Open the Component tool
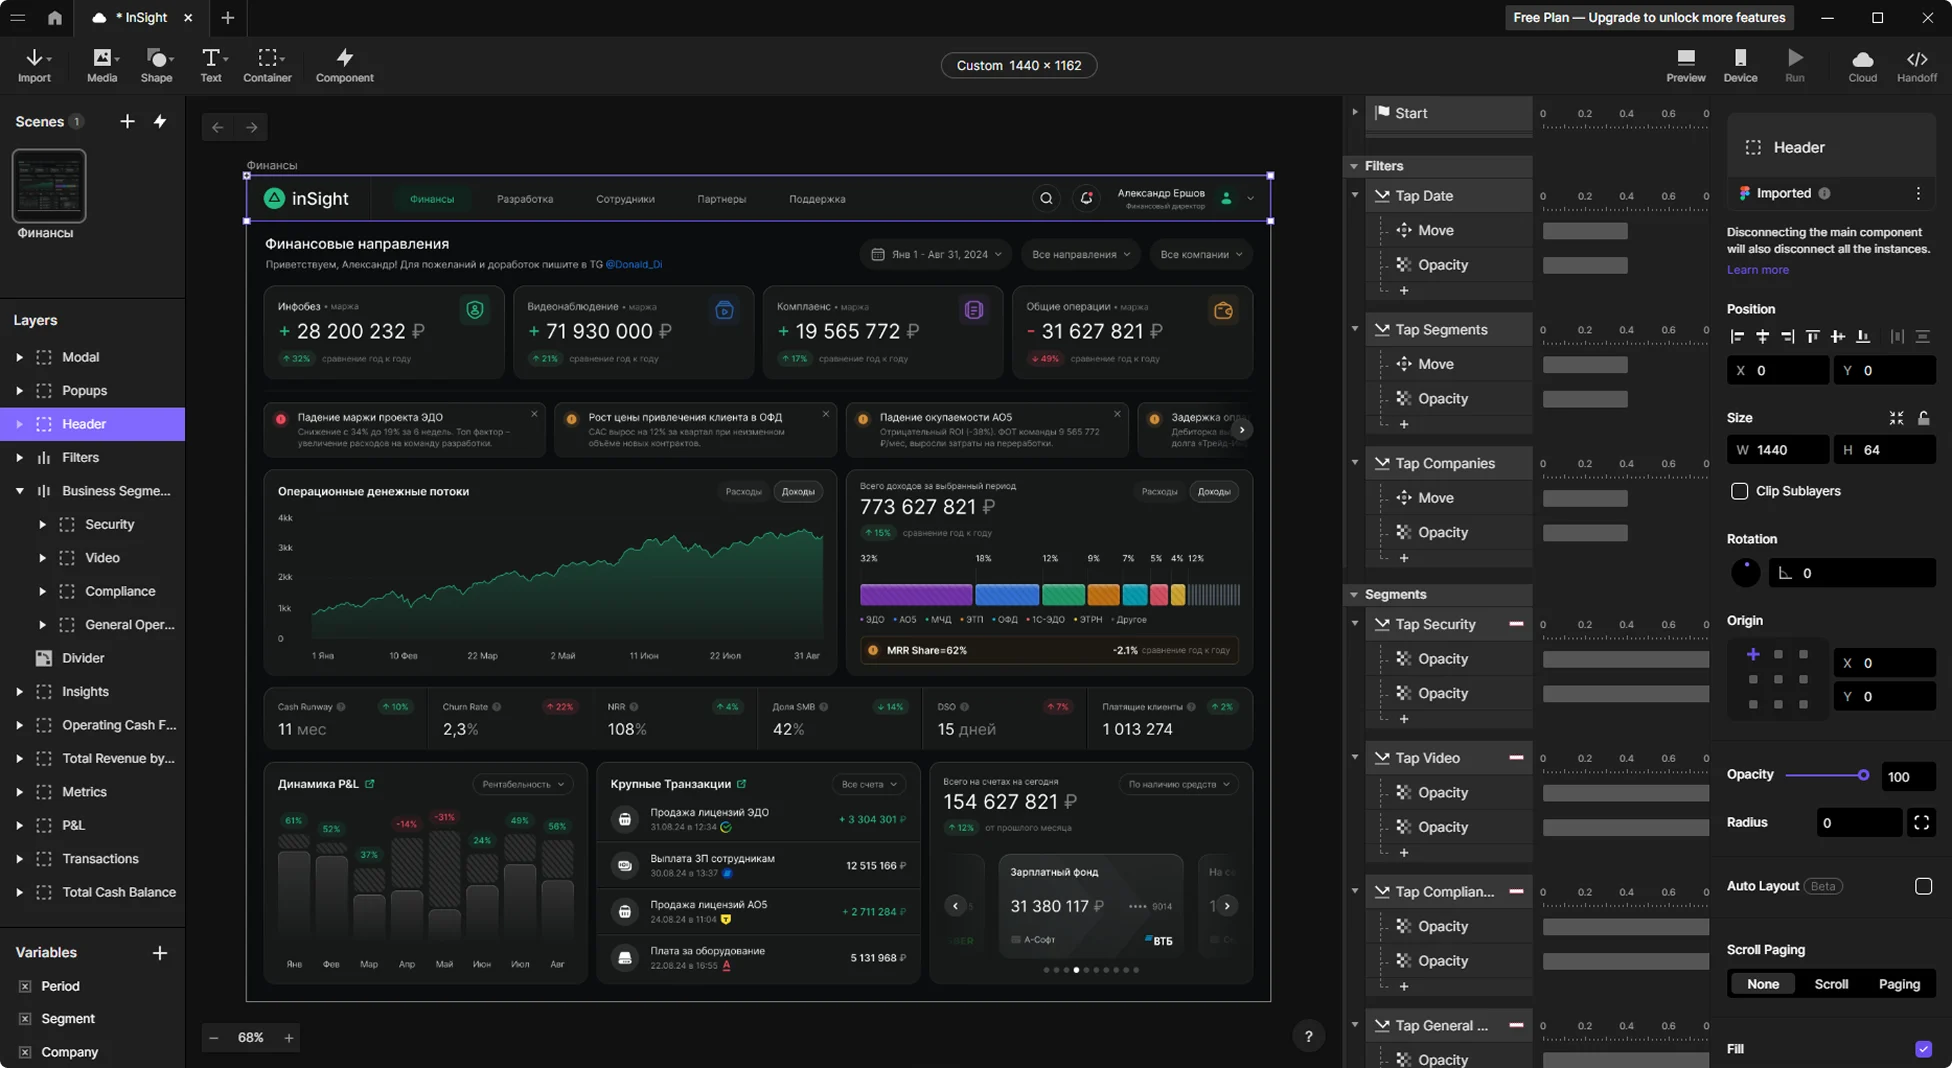1952x1068 pixels. (x=344, y=65)
